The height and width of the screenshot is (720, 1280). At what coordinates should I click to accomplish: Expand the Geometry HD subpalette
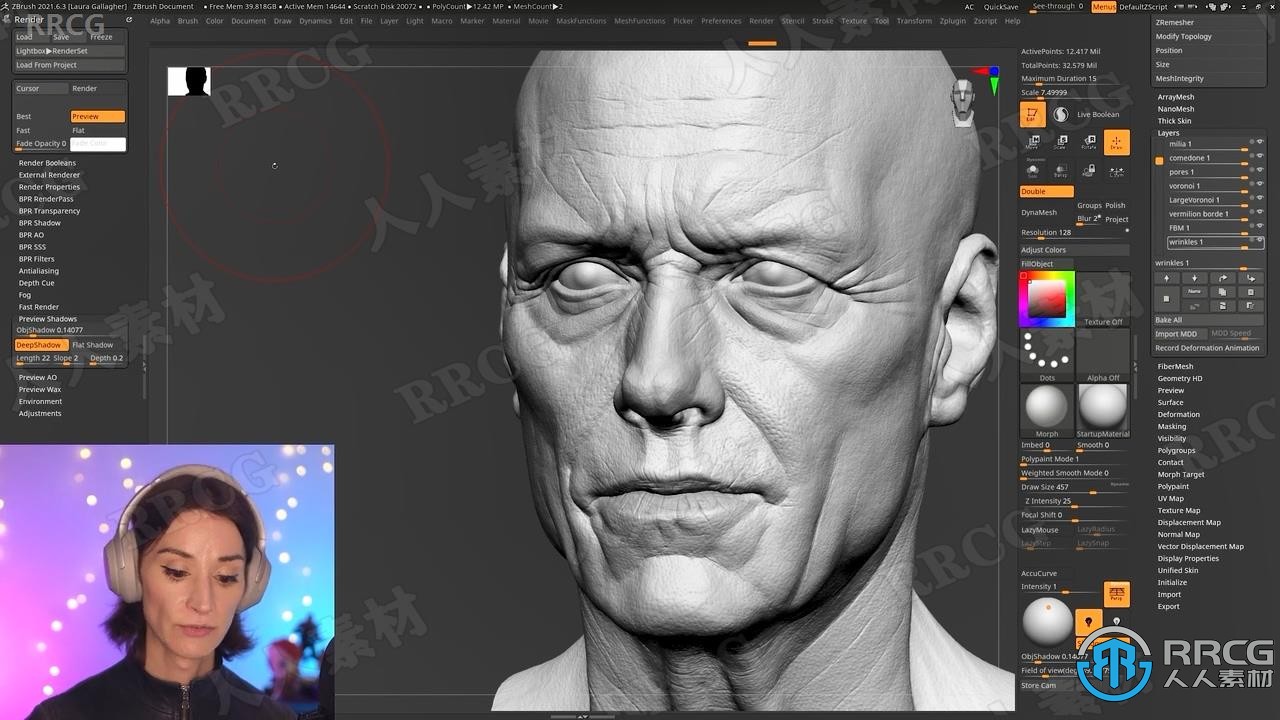[1180, 379]
